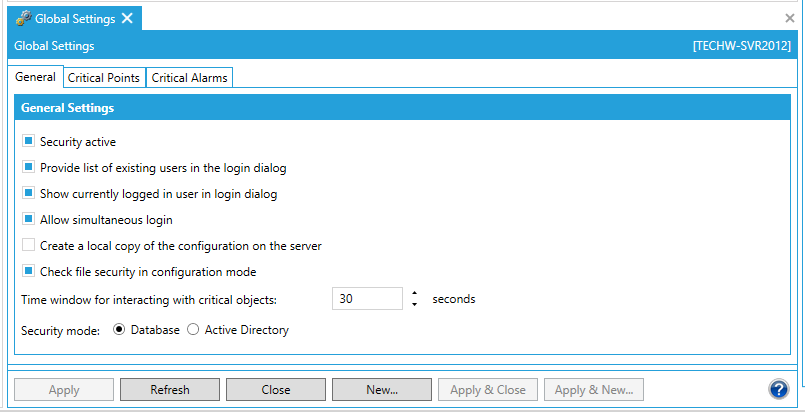The width and height of the screenshot is (805, 412).
Task: Open the Critical Alarms tab
Action: tap(189, 78)
